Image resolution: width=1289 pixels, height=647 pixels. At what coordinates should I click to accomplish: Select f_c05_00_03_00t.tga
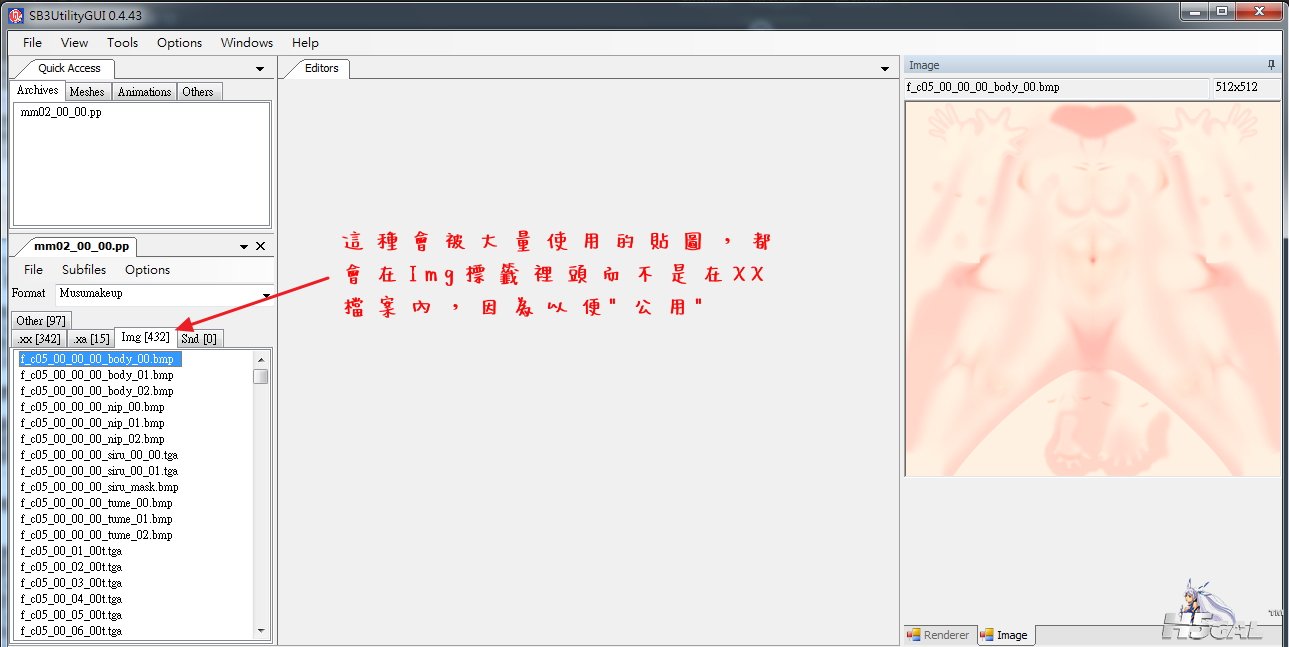(x=71, y=583)
